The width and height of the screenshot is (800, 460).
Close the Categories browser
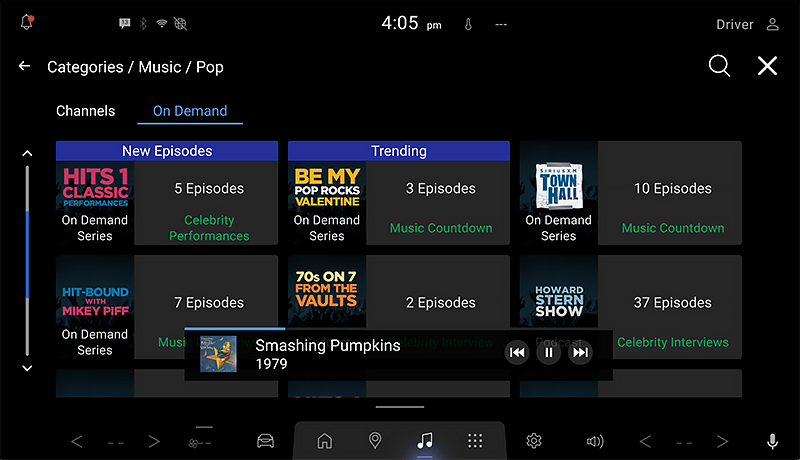tap(767, 66)
